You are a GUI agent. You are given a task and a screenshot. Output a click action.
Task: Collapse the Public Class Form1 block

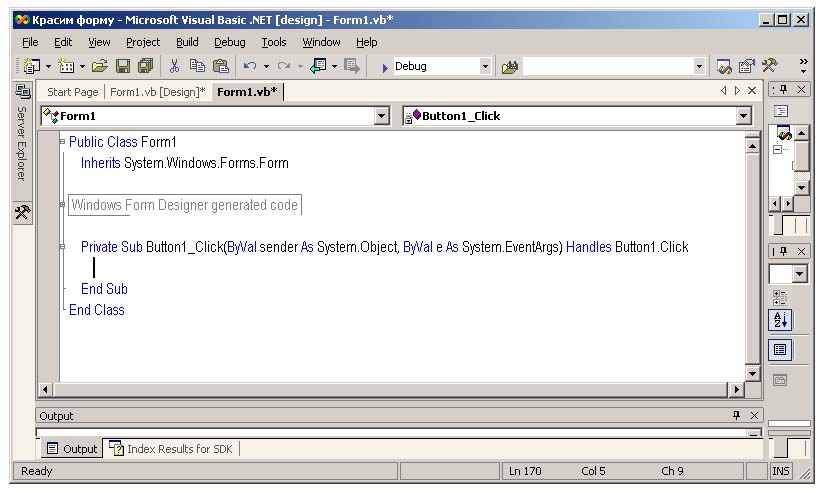click(x=62, y=142)
